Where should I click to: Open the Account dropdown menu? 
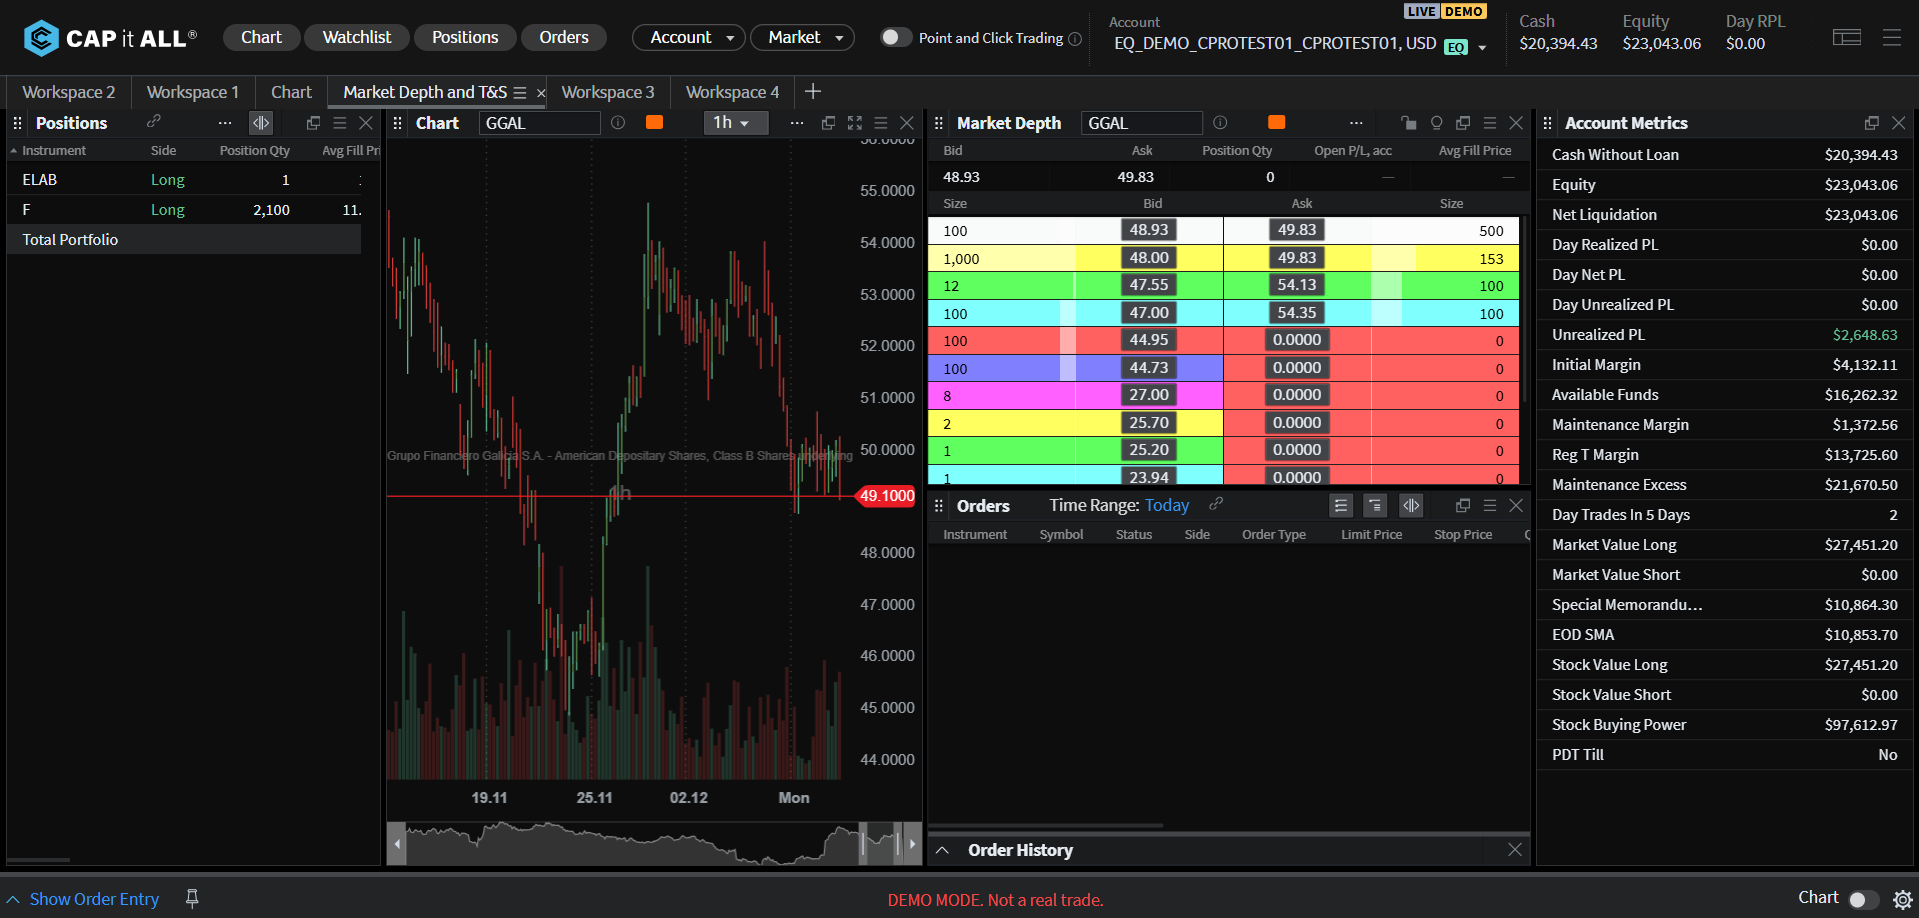point(688,38)
